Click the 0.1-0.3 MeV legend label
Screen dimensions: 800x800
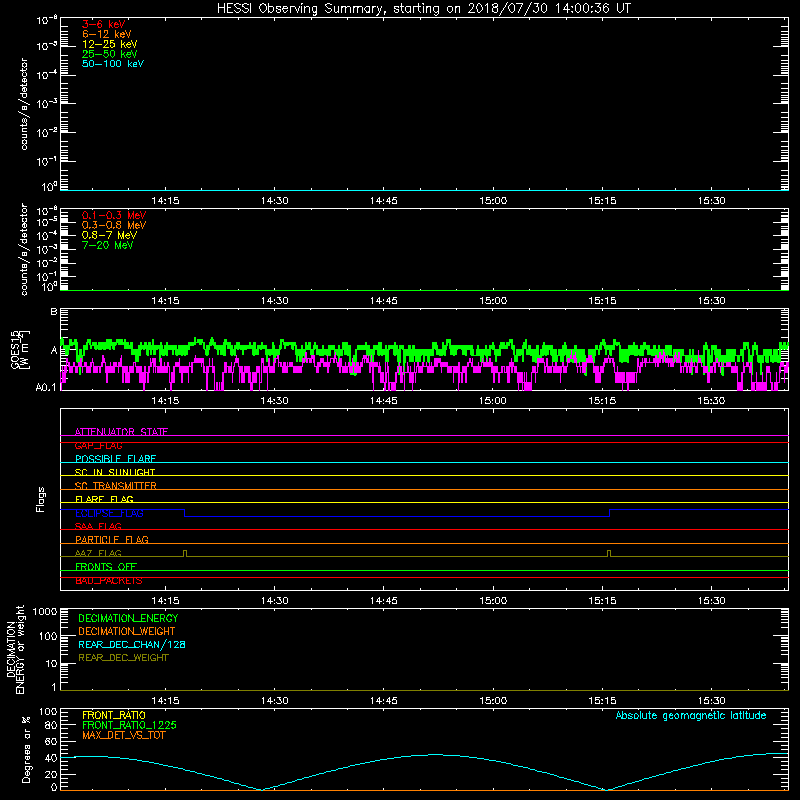pyautogui.click(x=114, y=215)
